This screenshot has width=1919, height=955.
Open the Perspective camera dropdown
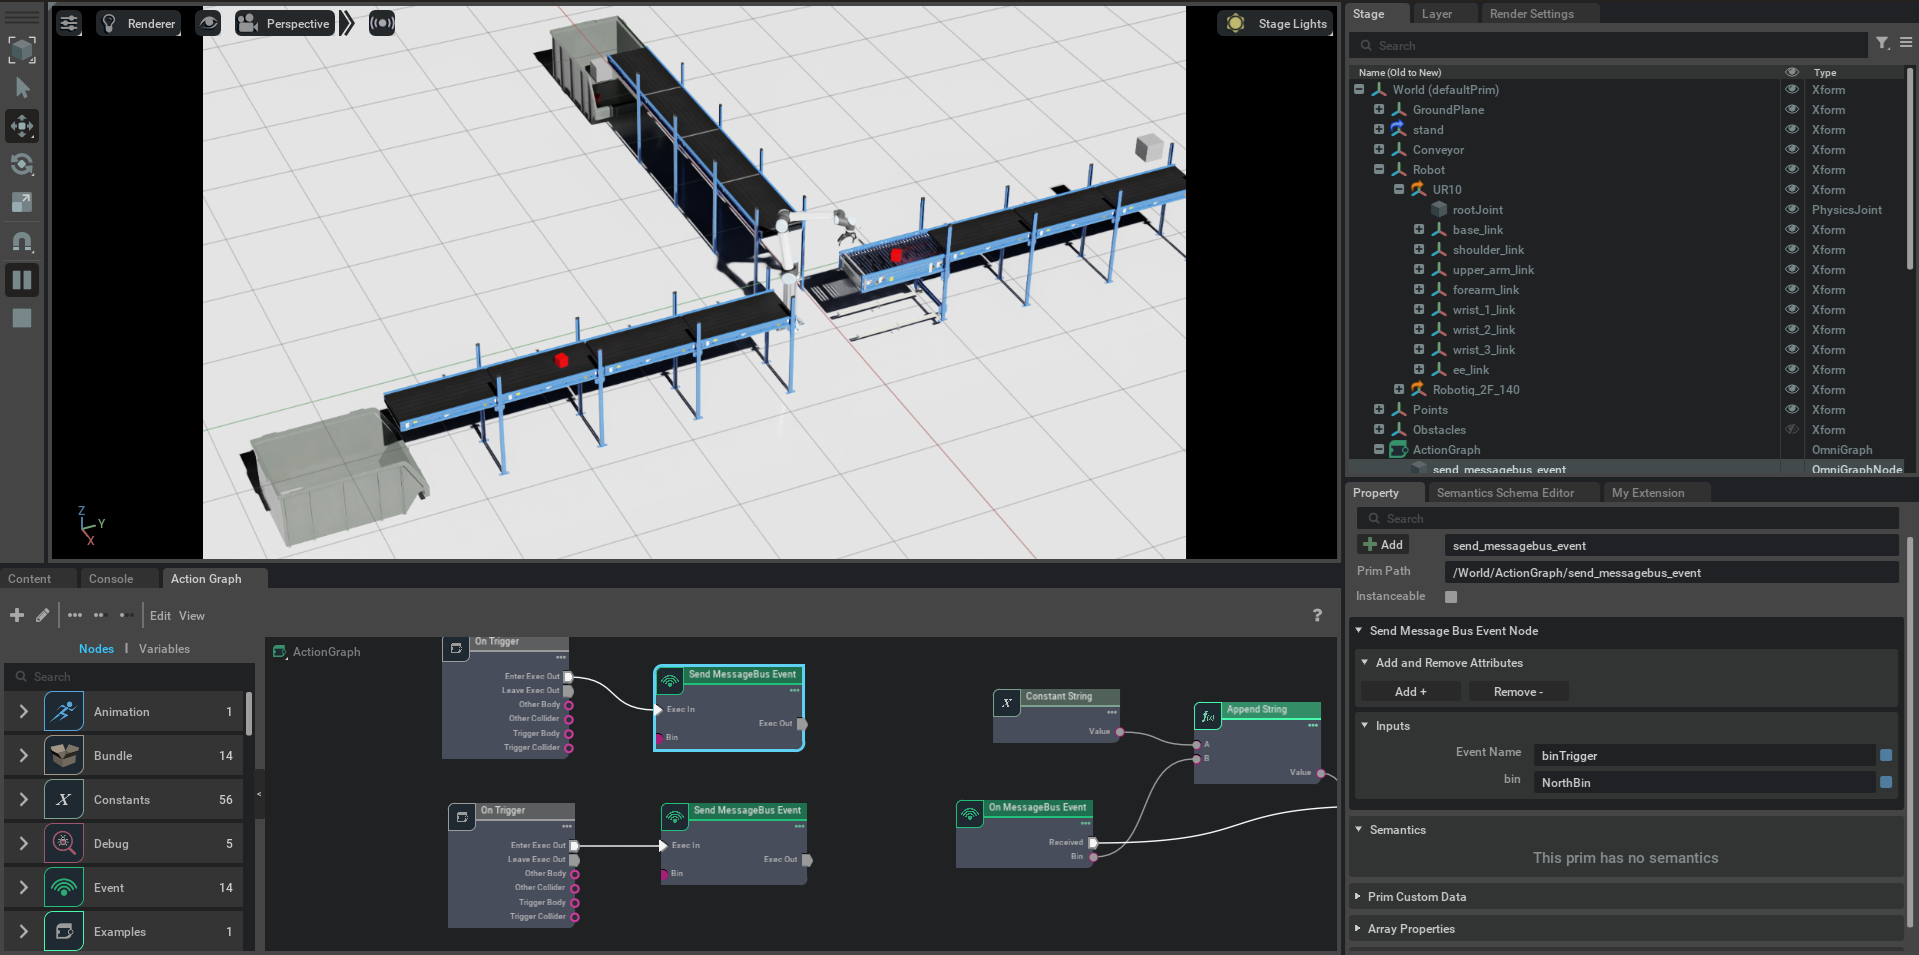point(285,23)
